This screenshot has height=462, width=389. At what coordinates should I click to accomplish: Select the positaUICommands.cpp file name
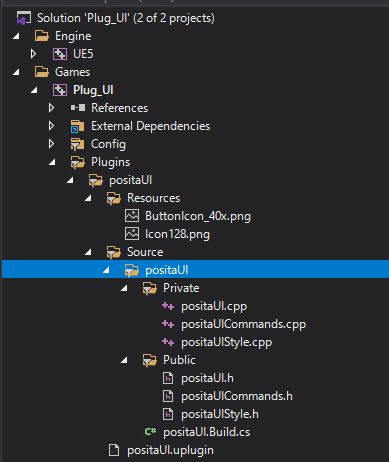[x=244, y=324]
